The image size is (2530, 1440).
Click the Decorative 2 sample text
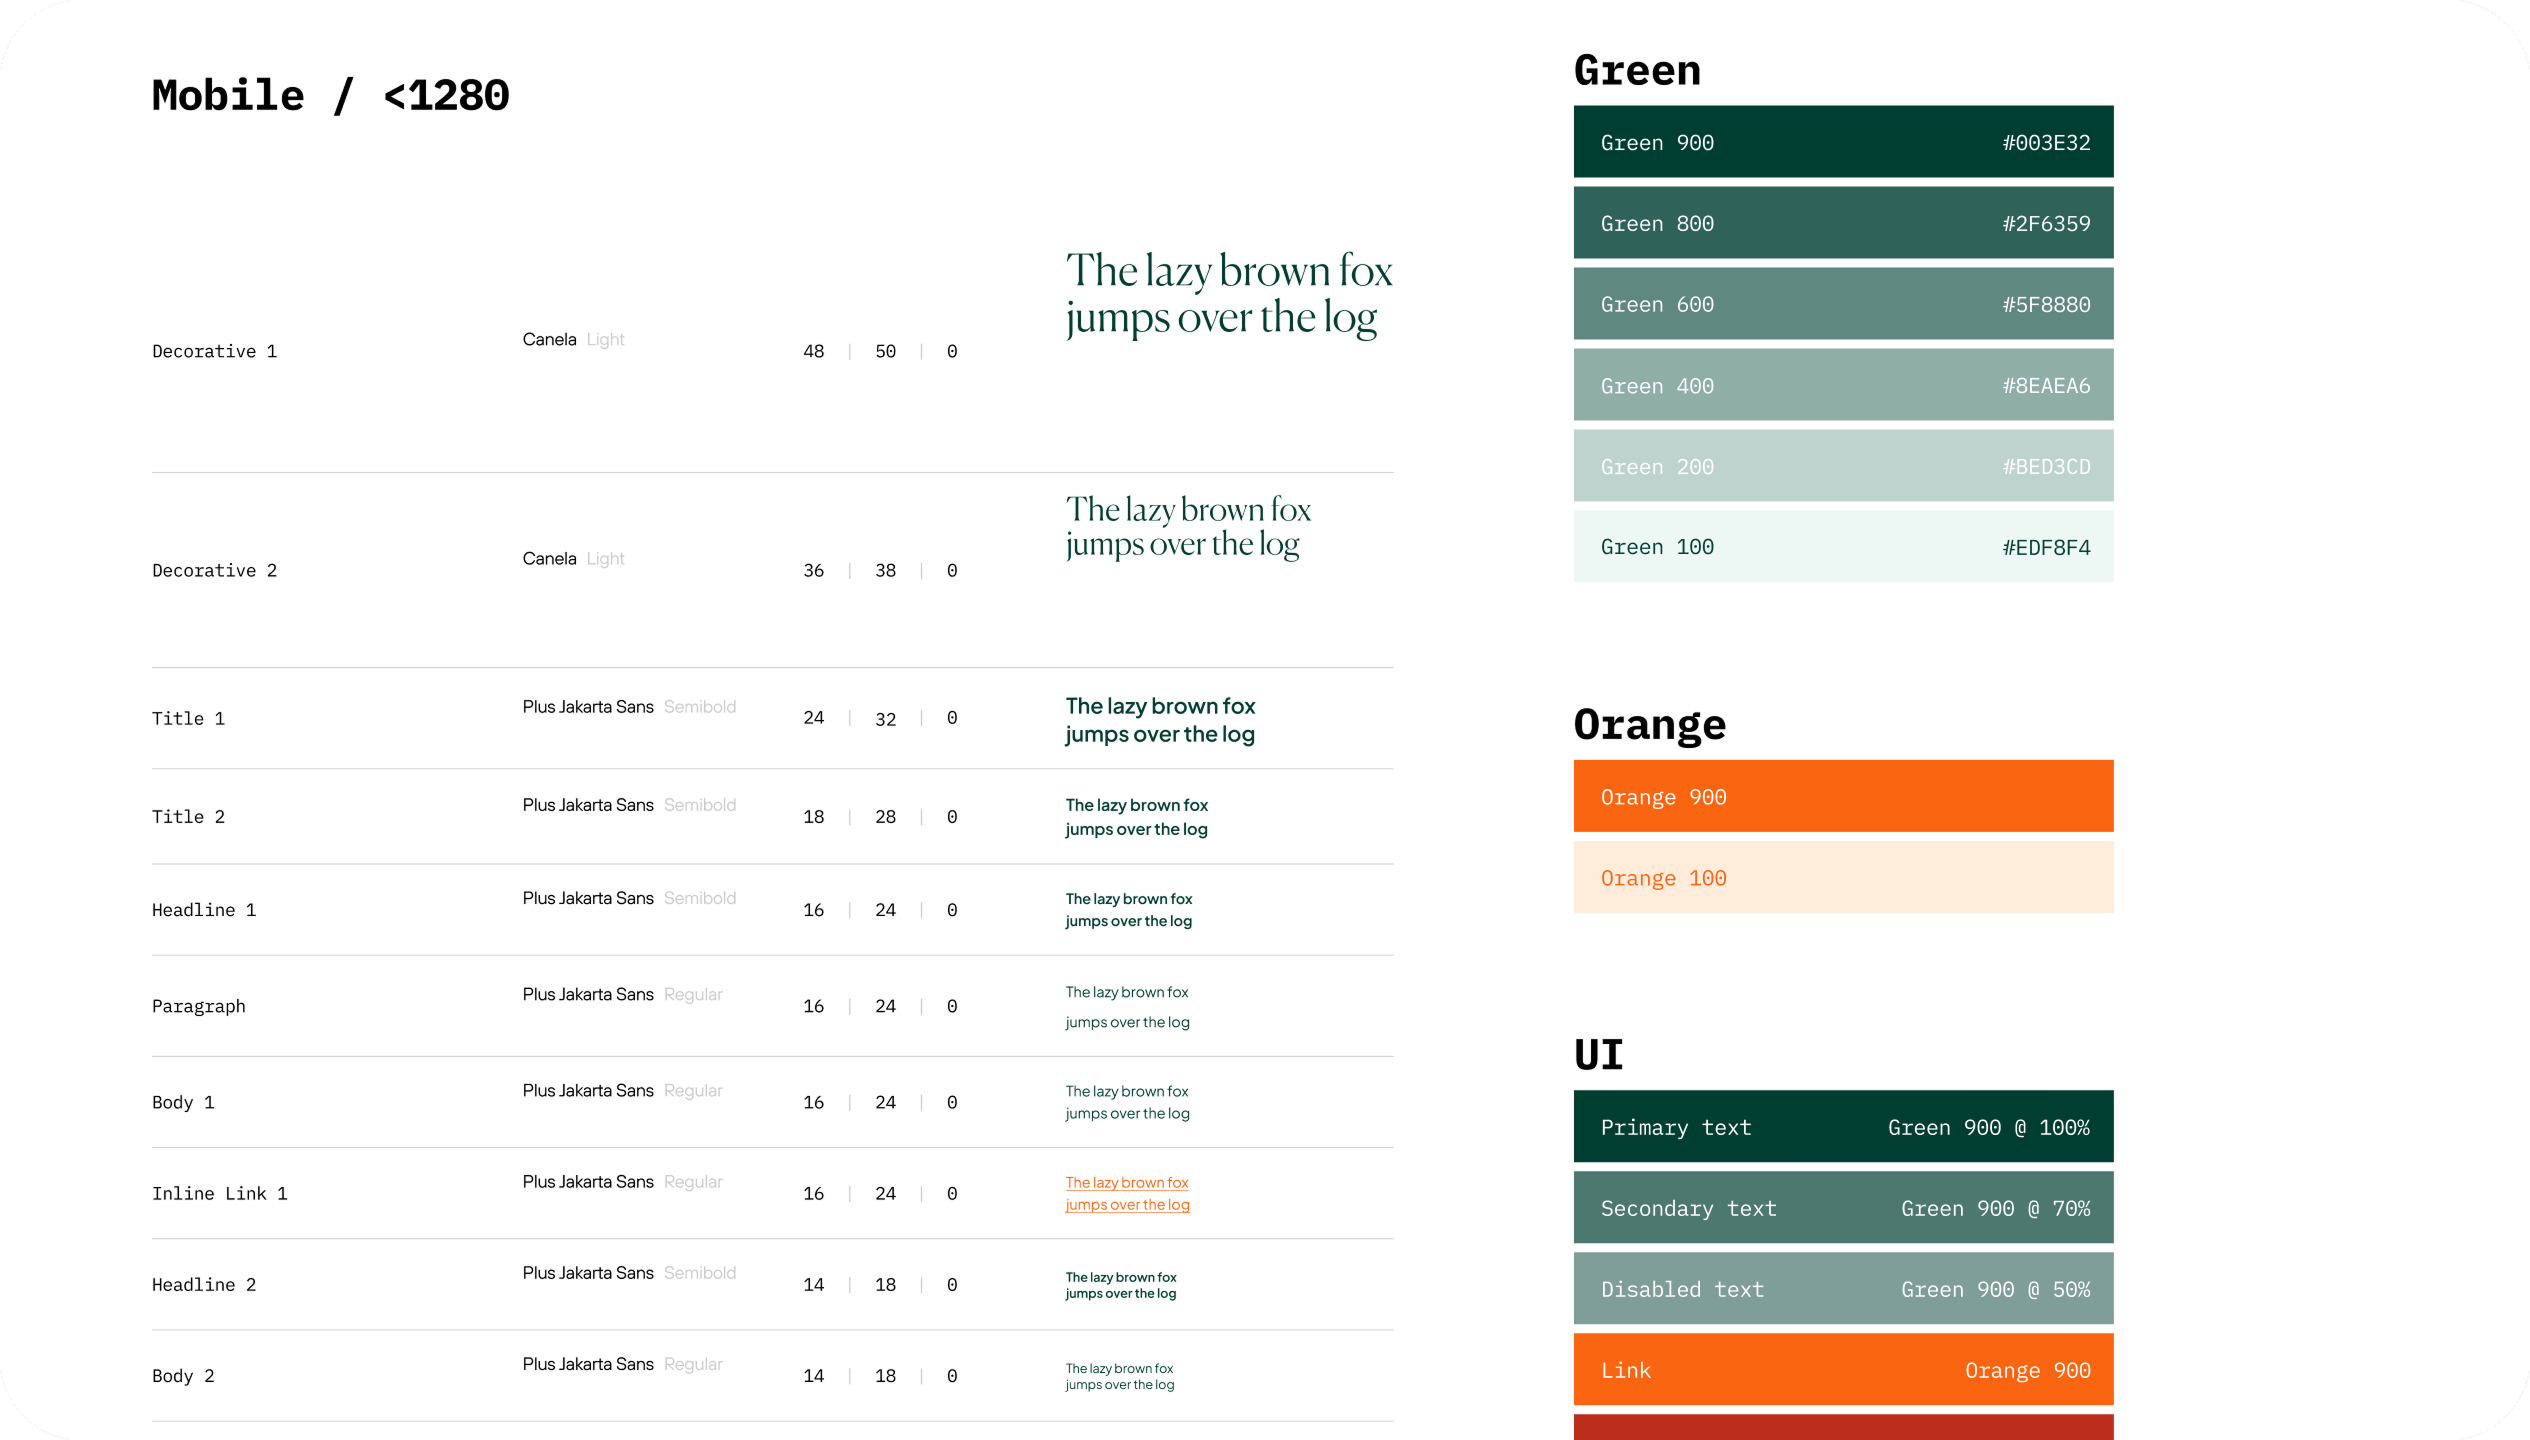coord(1188,526)
